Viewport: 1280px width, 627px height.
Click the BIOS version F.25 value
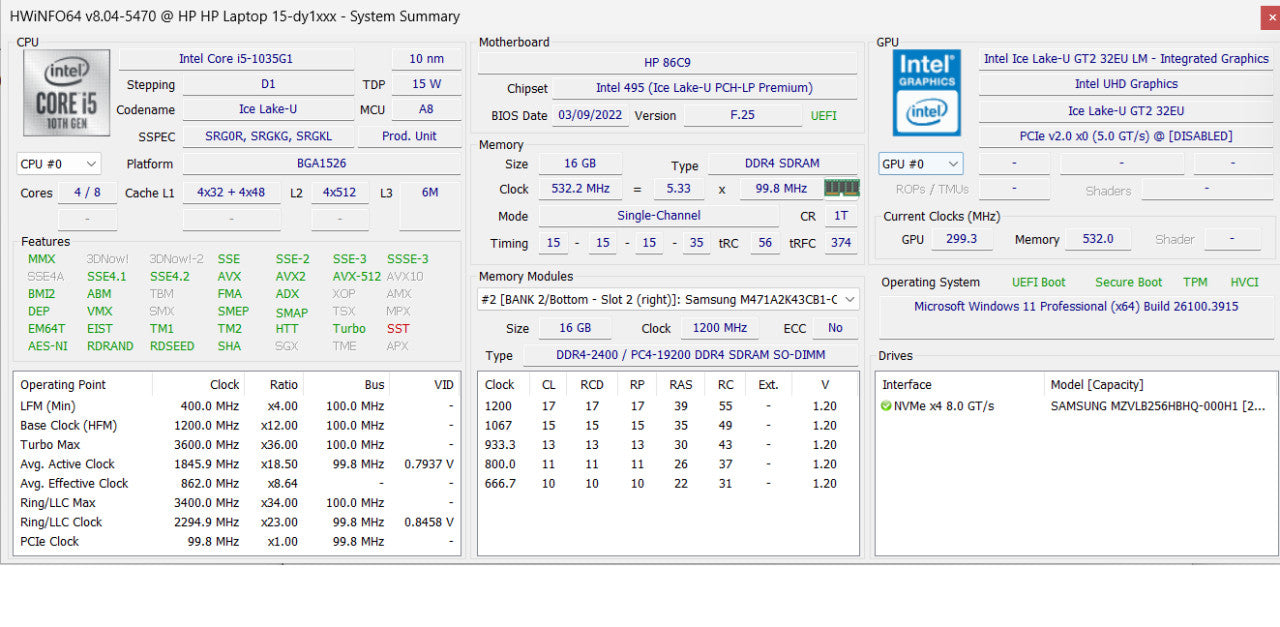coord(742,115)
